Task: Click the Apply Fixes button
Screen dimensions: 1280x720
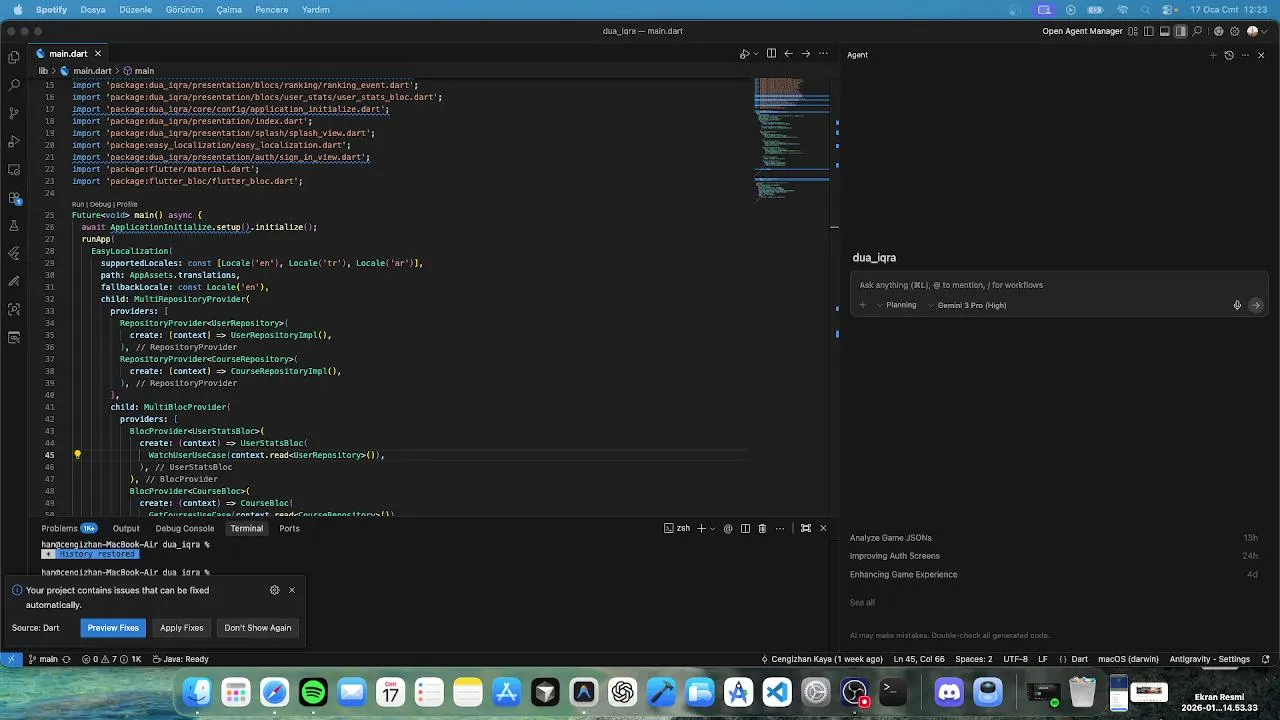Action: [182, 628]
